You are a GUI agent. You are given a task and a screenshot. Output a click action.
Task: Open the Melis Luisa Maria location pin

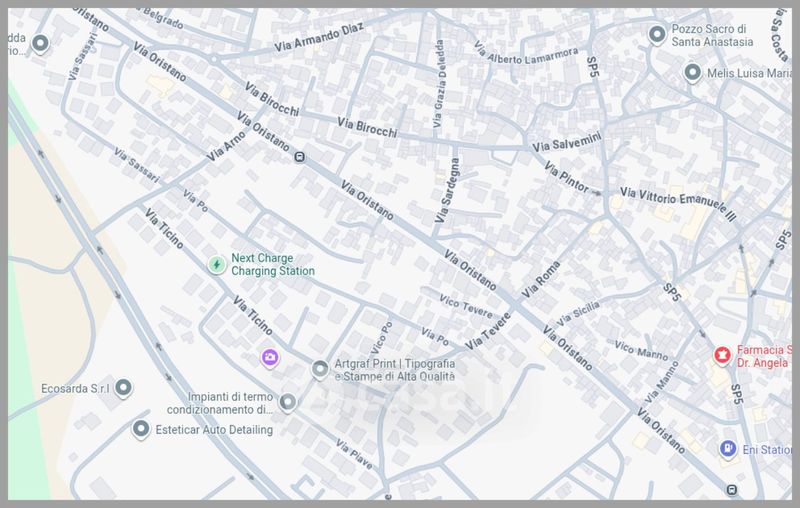coord(692,73)
